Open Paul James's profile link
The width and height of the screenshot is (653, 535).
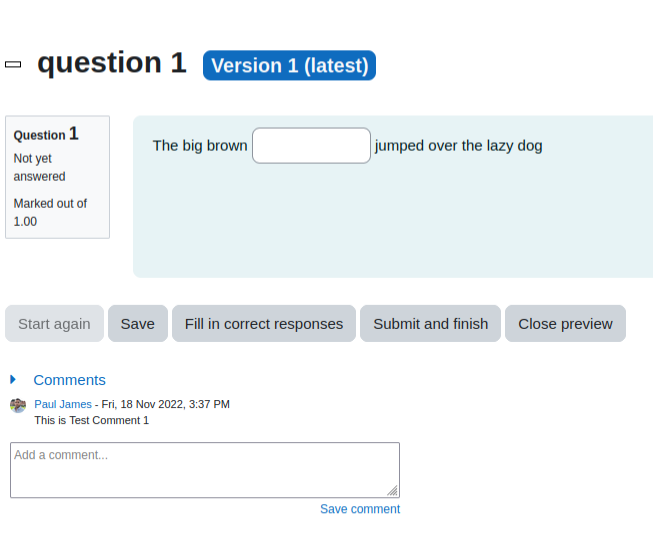pos(63,404)
